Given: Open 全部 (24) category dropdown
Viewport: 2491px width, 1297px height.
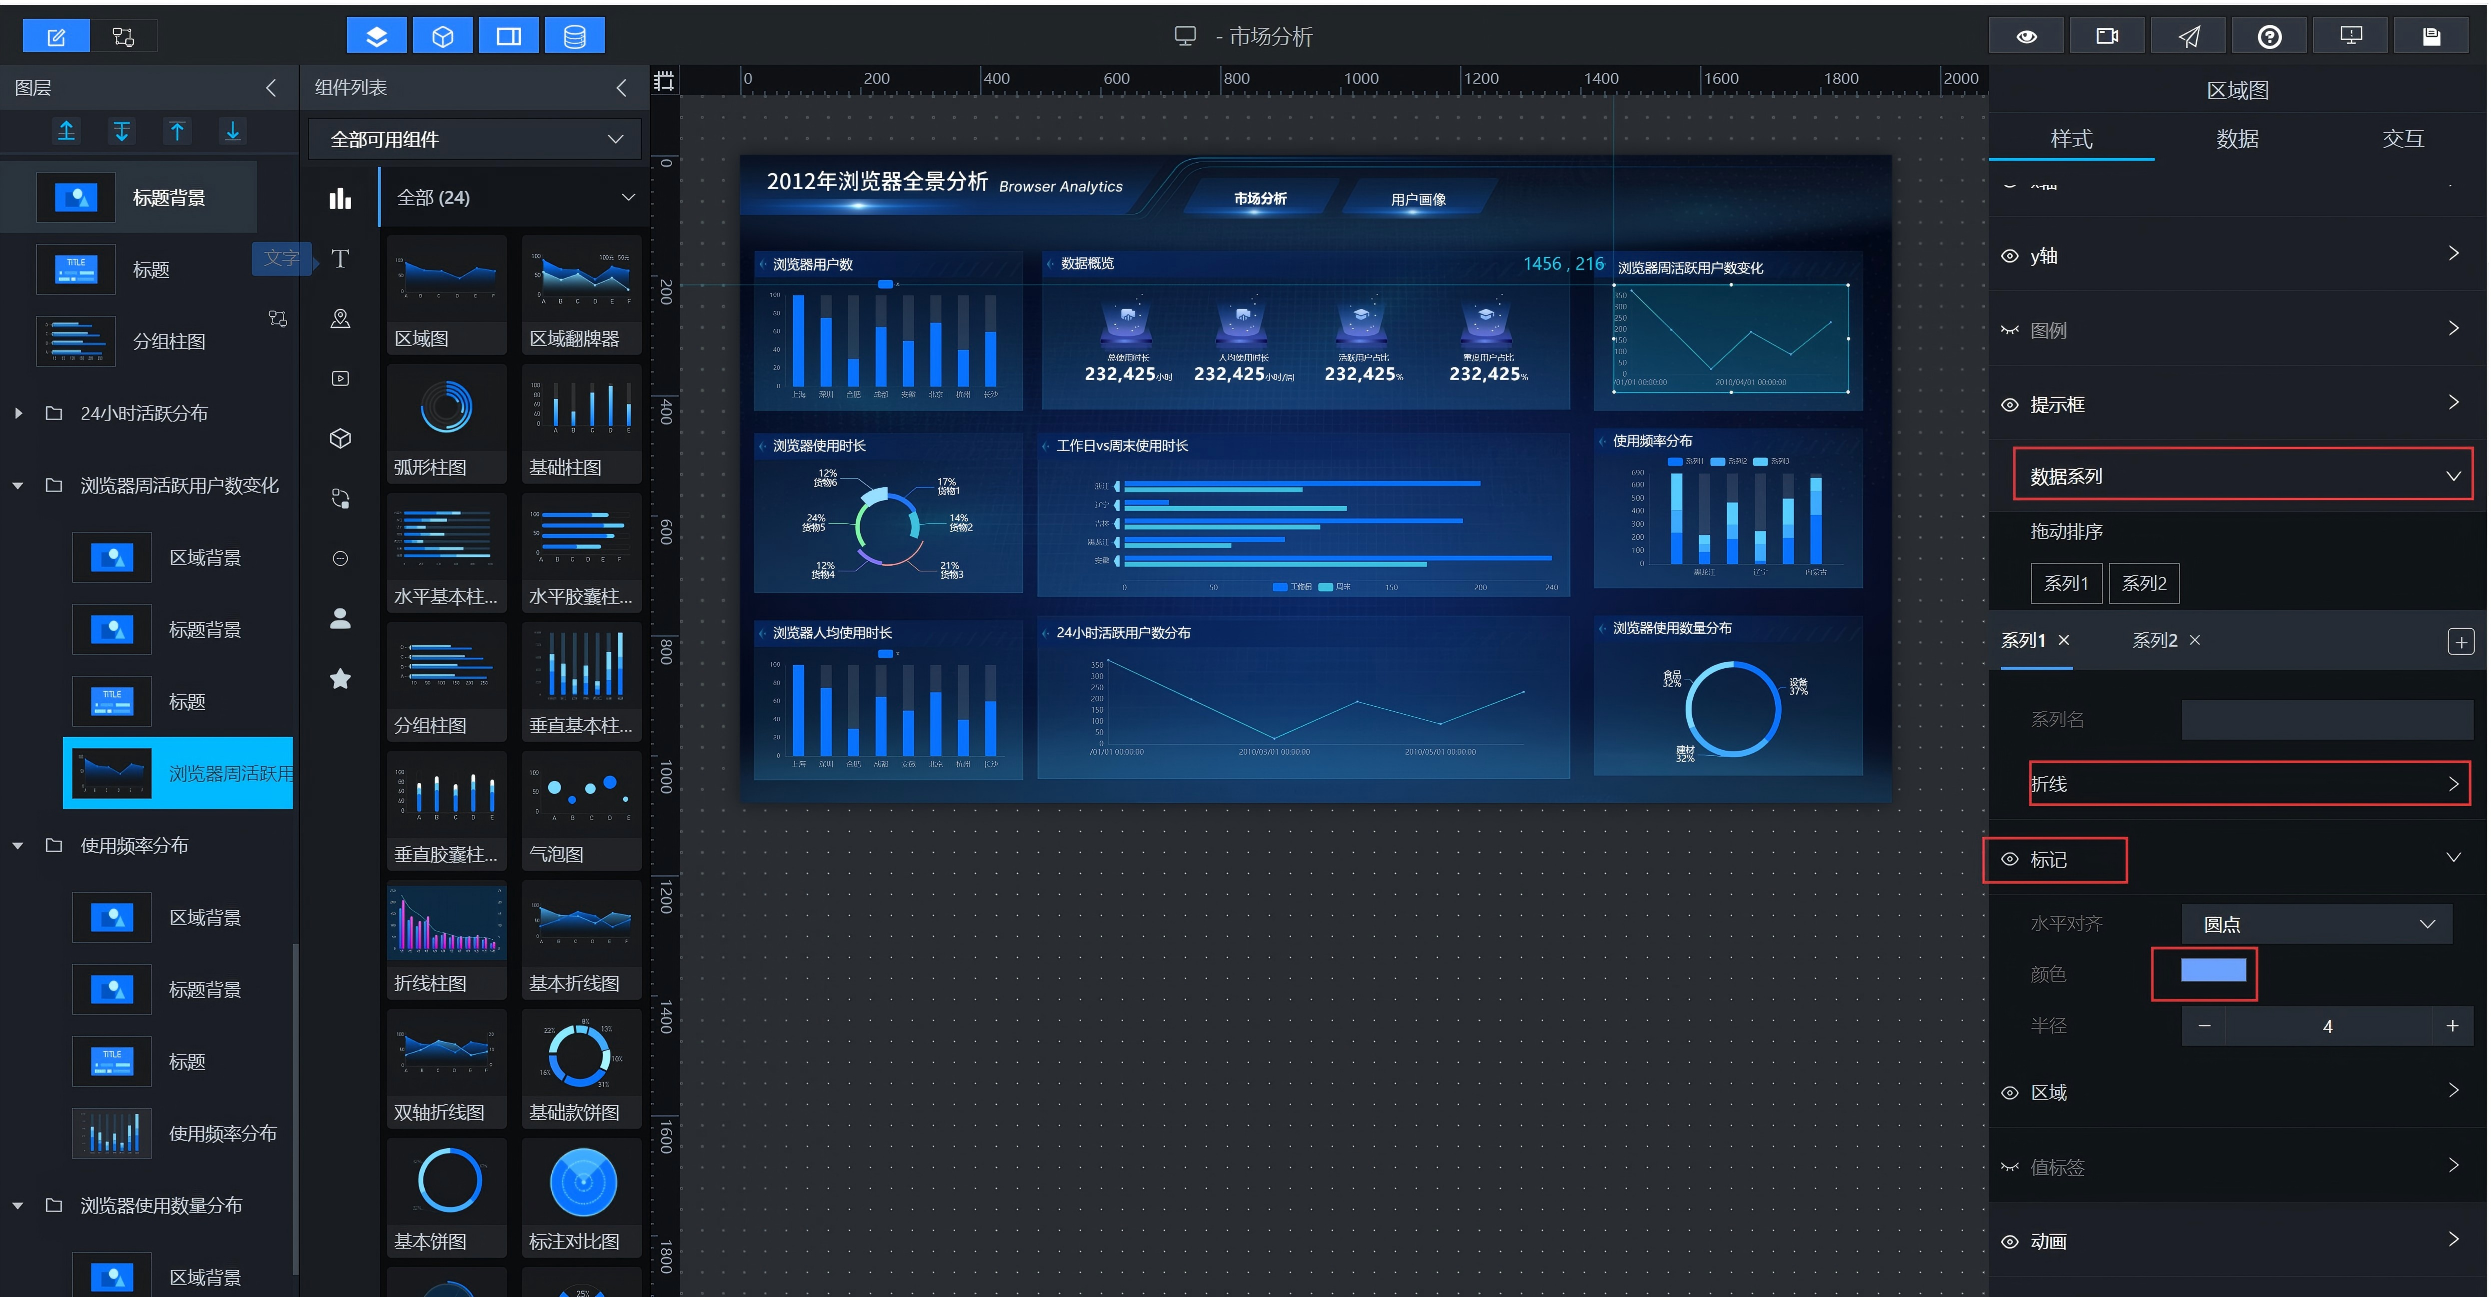Looking at the screenshot, I should point(514,197).
